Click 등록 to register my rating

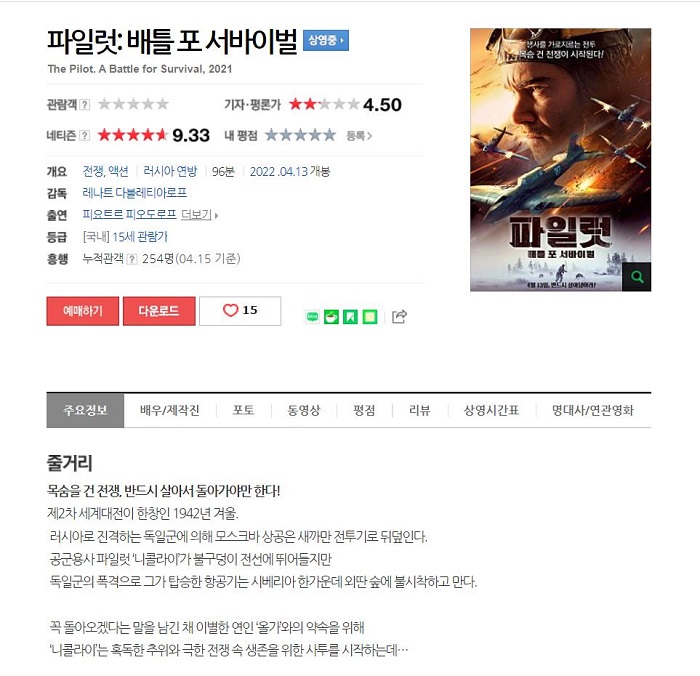(x=359, y=136)
